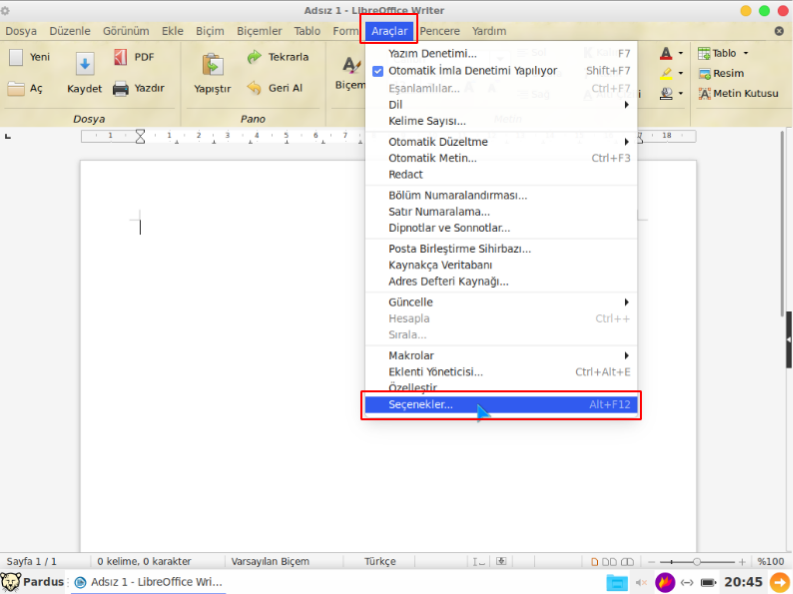This screenshot has width=793, height=594.
Task: Apply the yellow highlighting marker icon
Action: tap(666, 73)
